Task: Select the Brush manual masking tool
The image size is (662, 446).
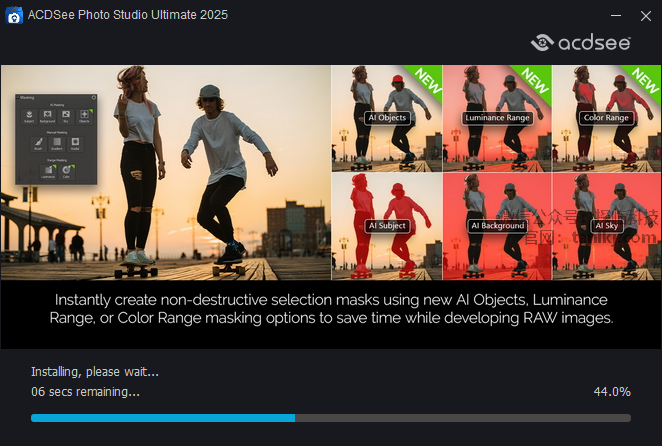Action: click(x=39, y=144)
